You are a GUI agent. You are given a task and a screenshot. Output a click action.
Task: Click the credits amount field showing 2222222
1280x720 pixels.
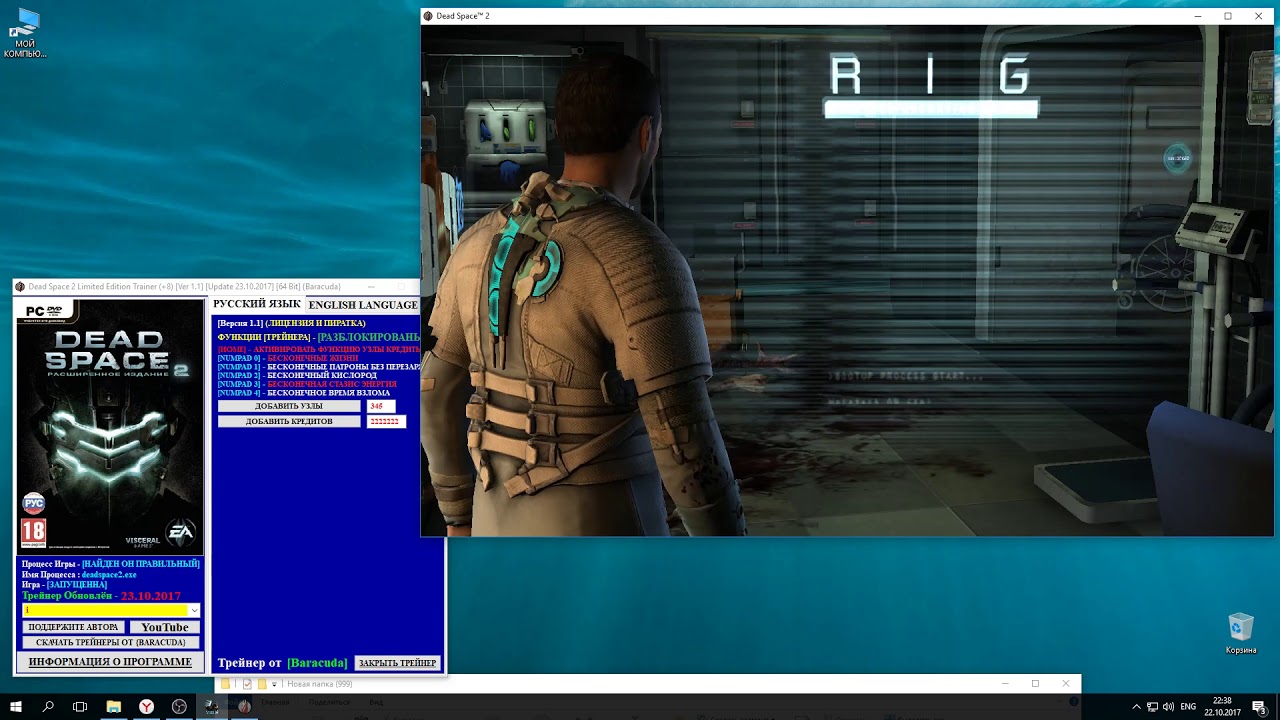click(x=386, y=421)
